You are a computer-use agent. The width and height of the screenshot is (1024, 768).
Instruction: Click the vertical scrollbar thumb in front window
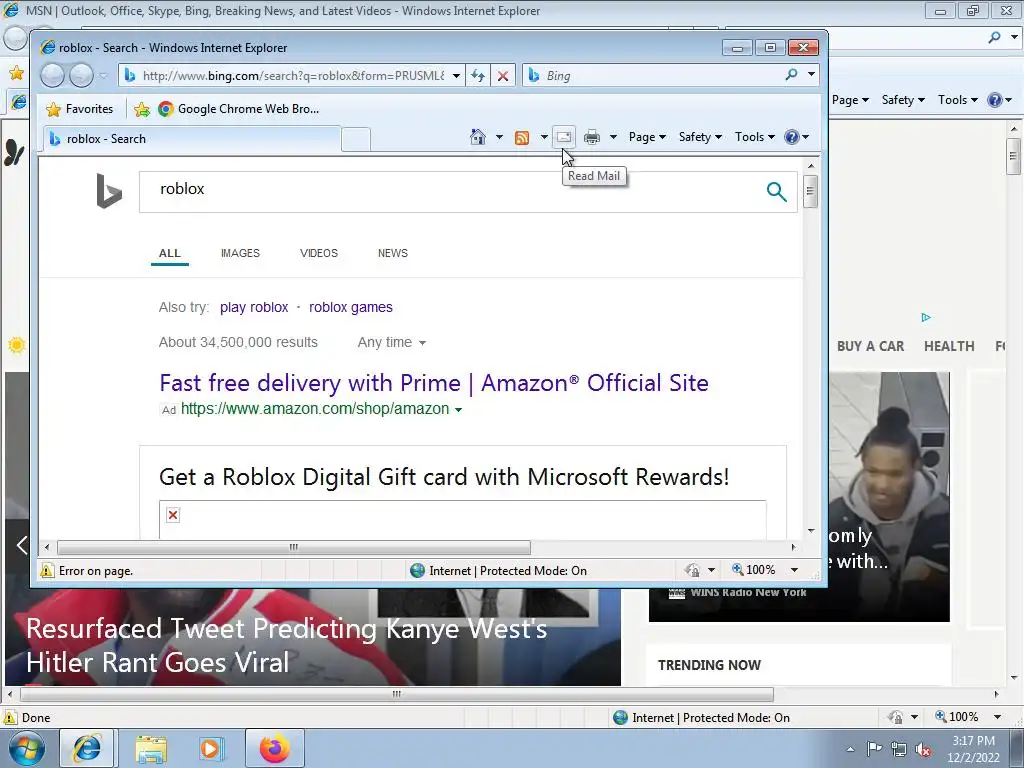(810, 191)
